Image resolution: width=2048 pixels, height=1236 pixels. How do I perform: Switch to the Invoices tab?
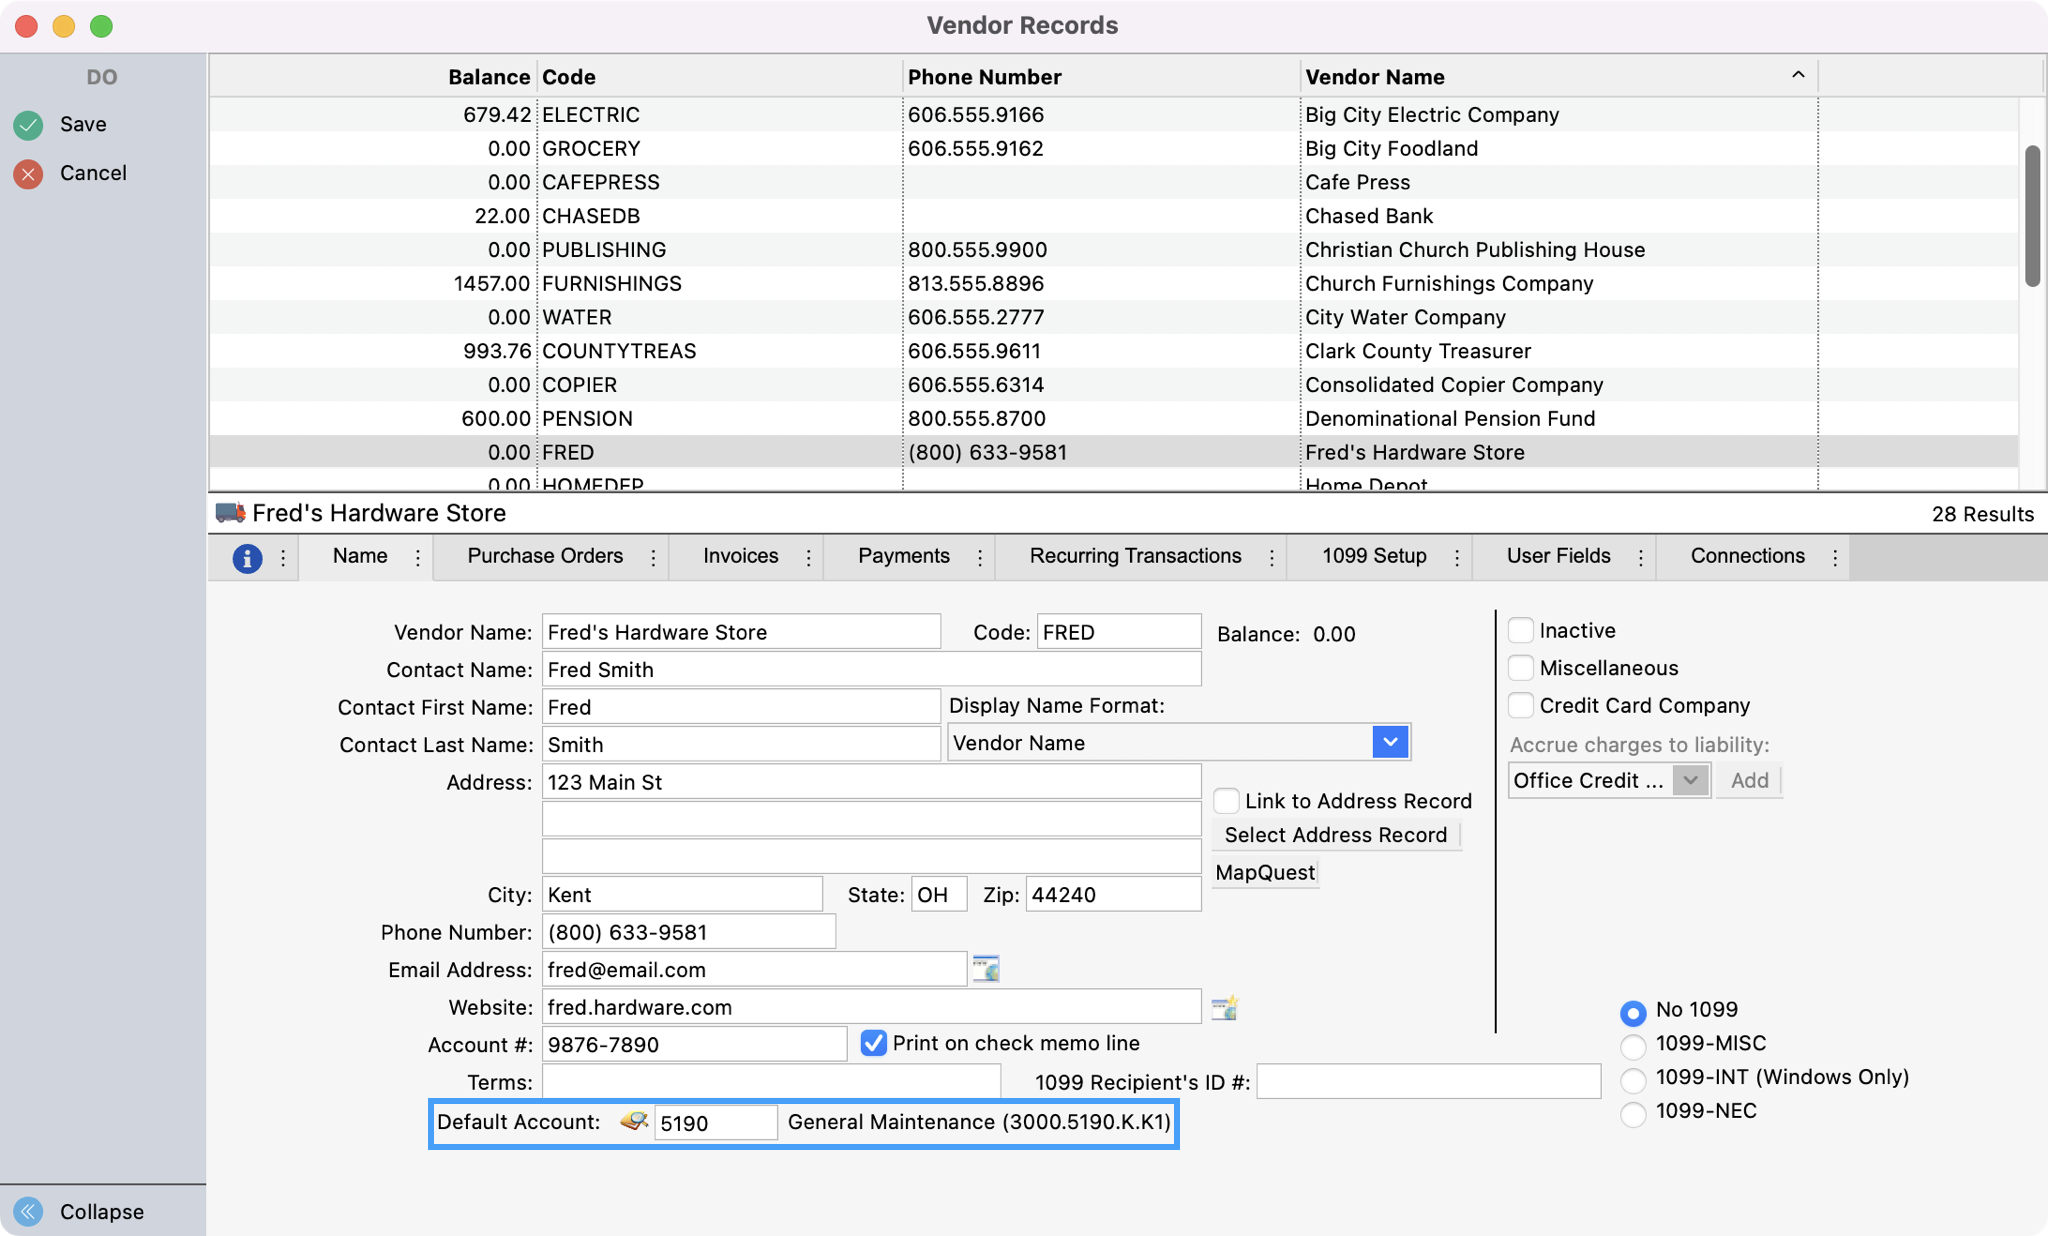pyautogui.click(x=740, y=557)
